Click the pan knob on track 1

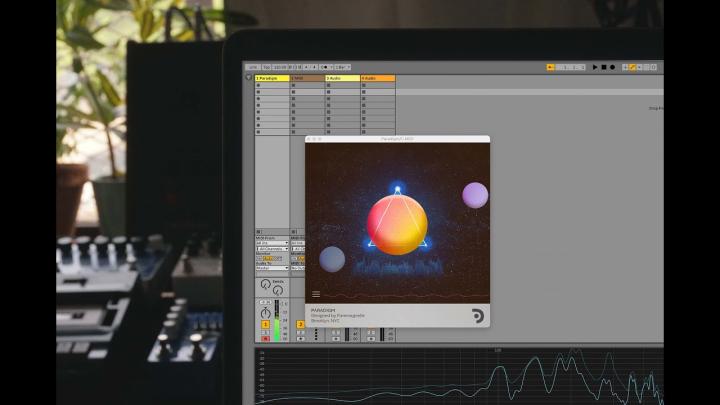(x=265, y=313)
